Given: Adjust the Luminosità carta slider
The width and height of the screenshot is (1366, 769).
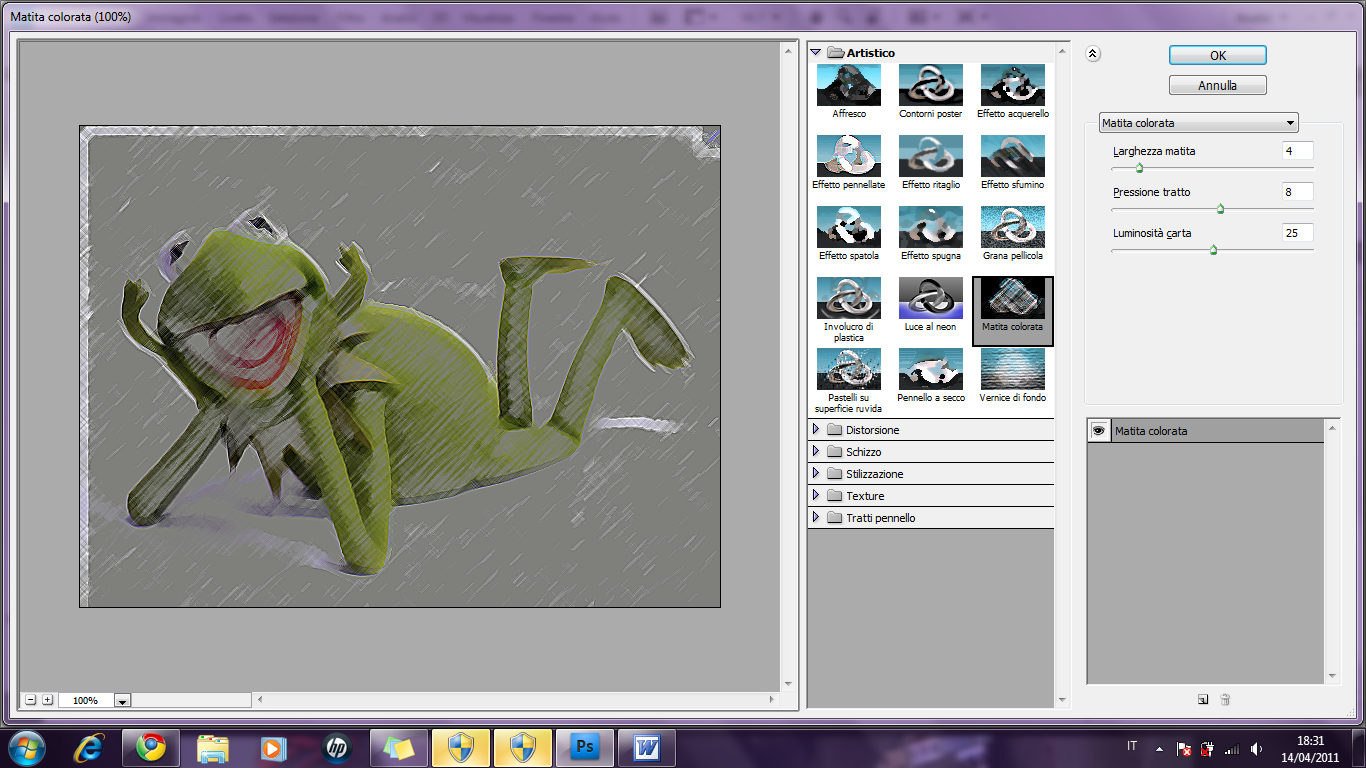Looking at the screenshot, I should point(1213,250).
